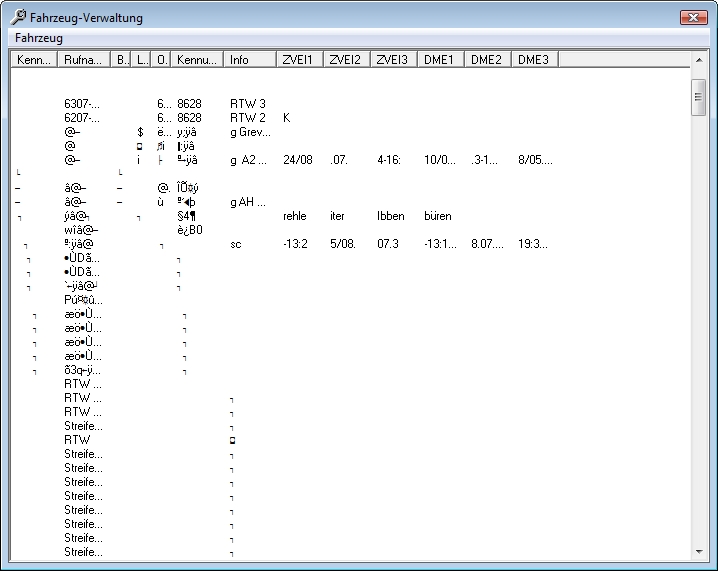Select the ZVEI3 column header

point(393,60)
